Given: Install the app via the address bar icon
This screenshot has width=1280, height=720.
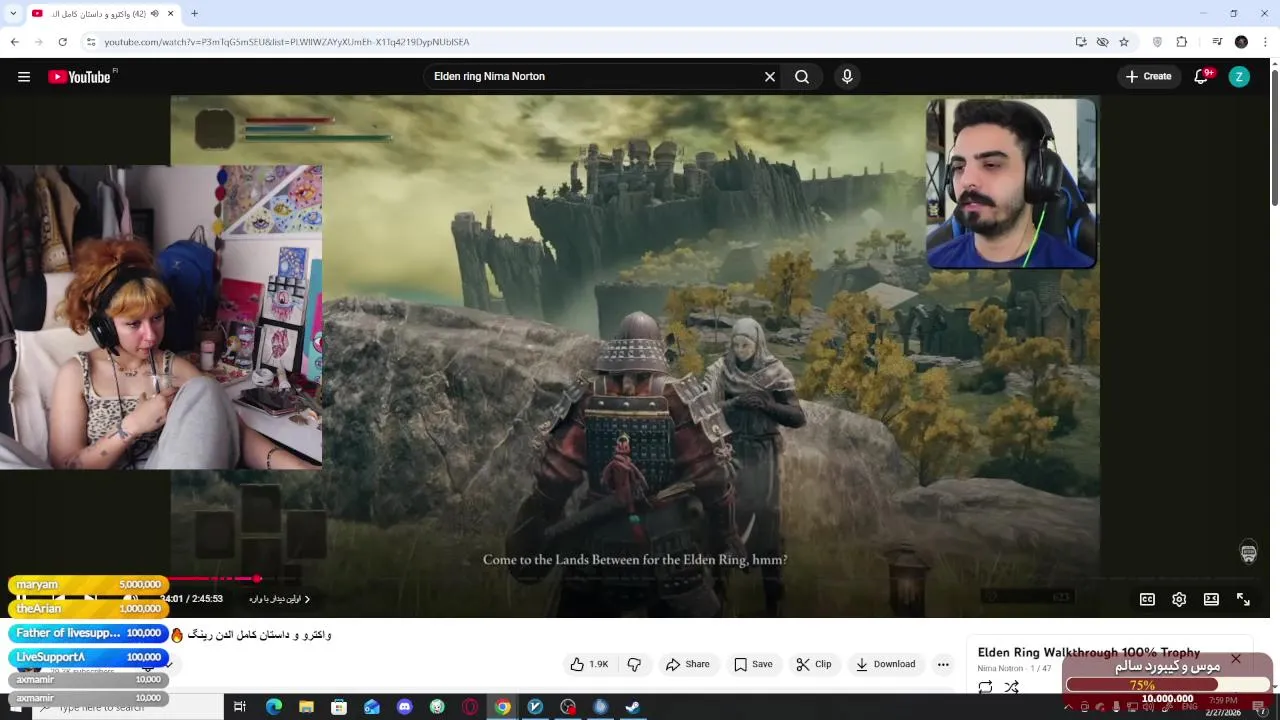Looking at the screenshot, I should pyautogui.click(x=1081, y=42).
